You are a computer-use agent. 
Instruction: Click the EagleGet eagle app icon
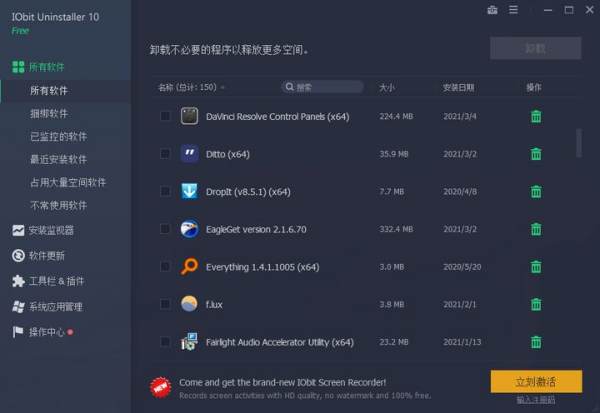[x=189, y=229]
